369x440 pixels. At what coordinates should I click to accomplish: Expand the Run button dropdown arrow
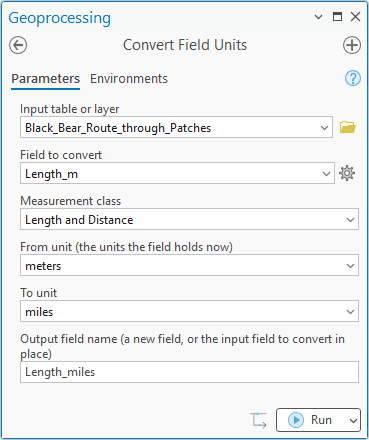353,420
